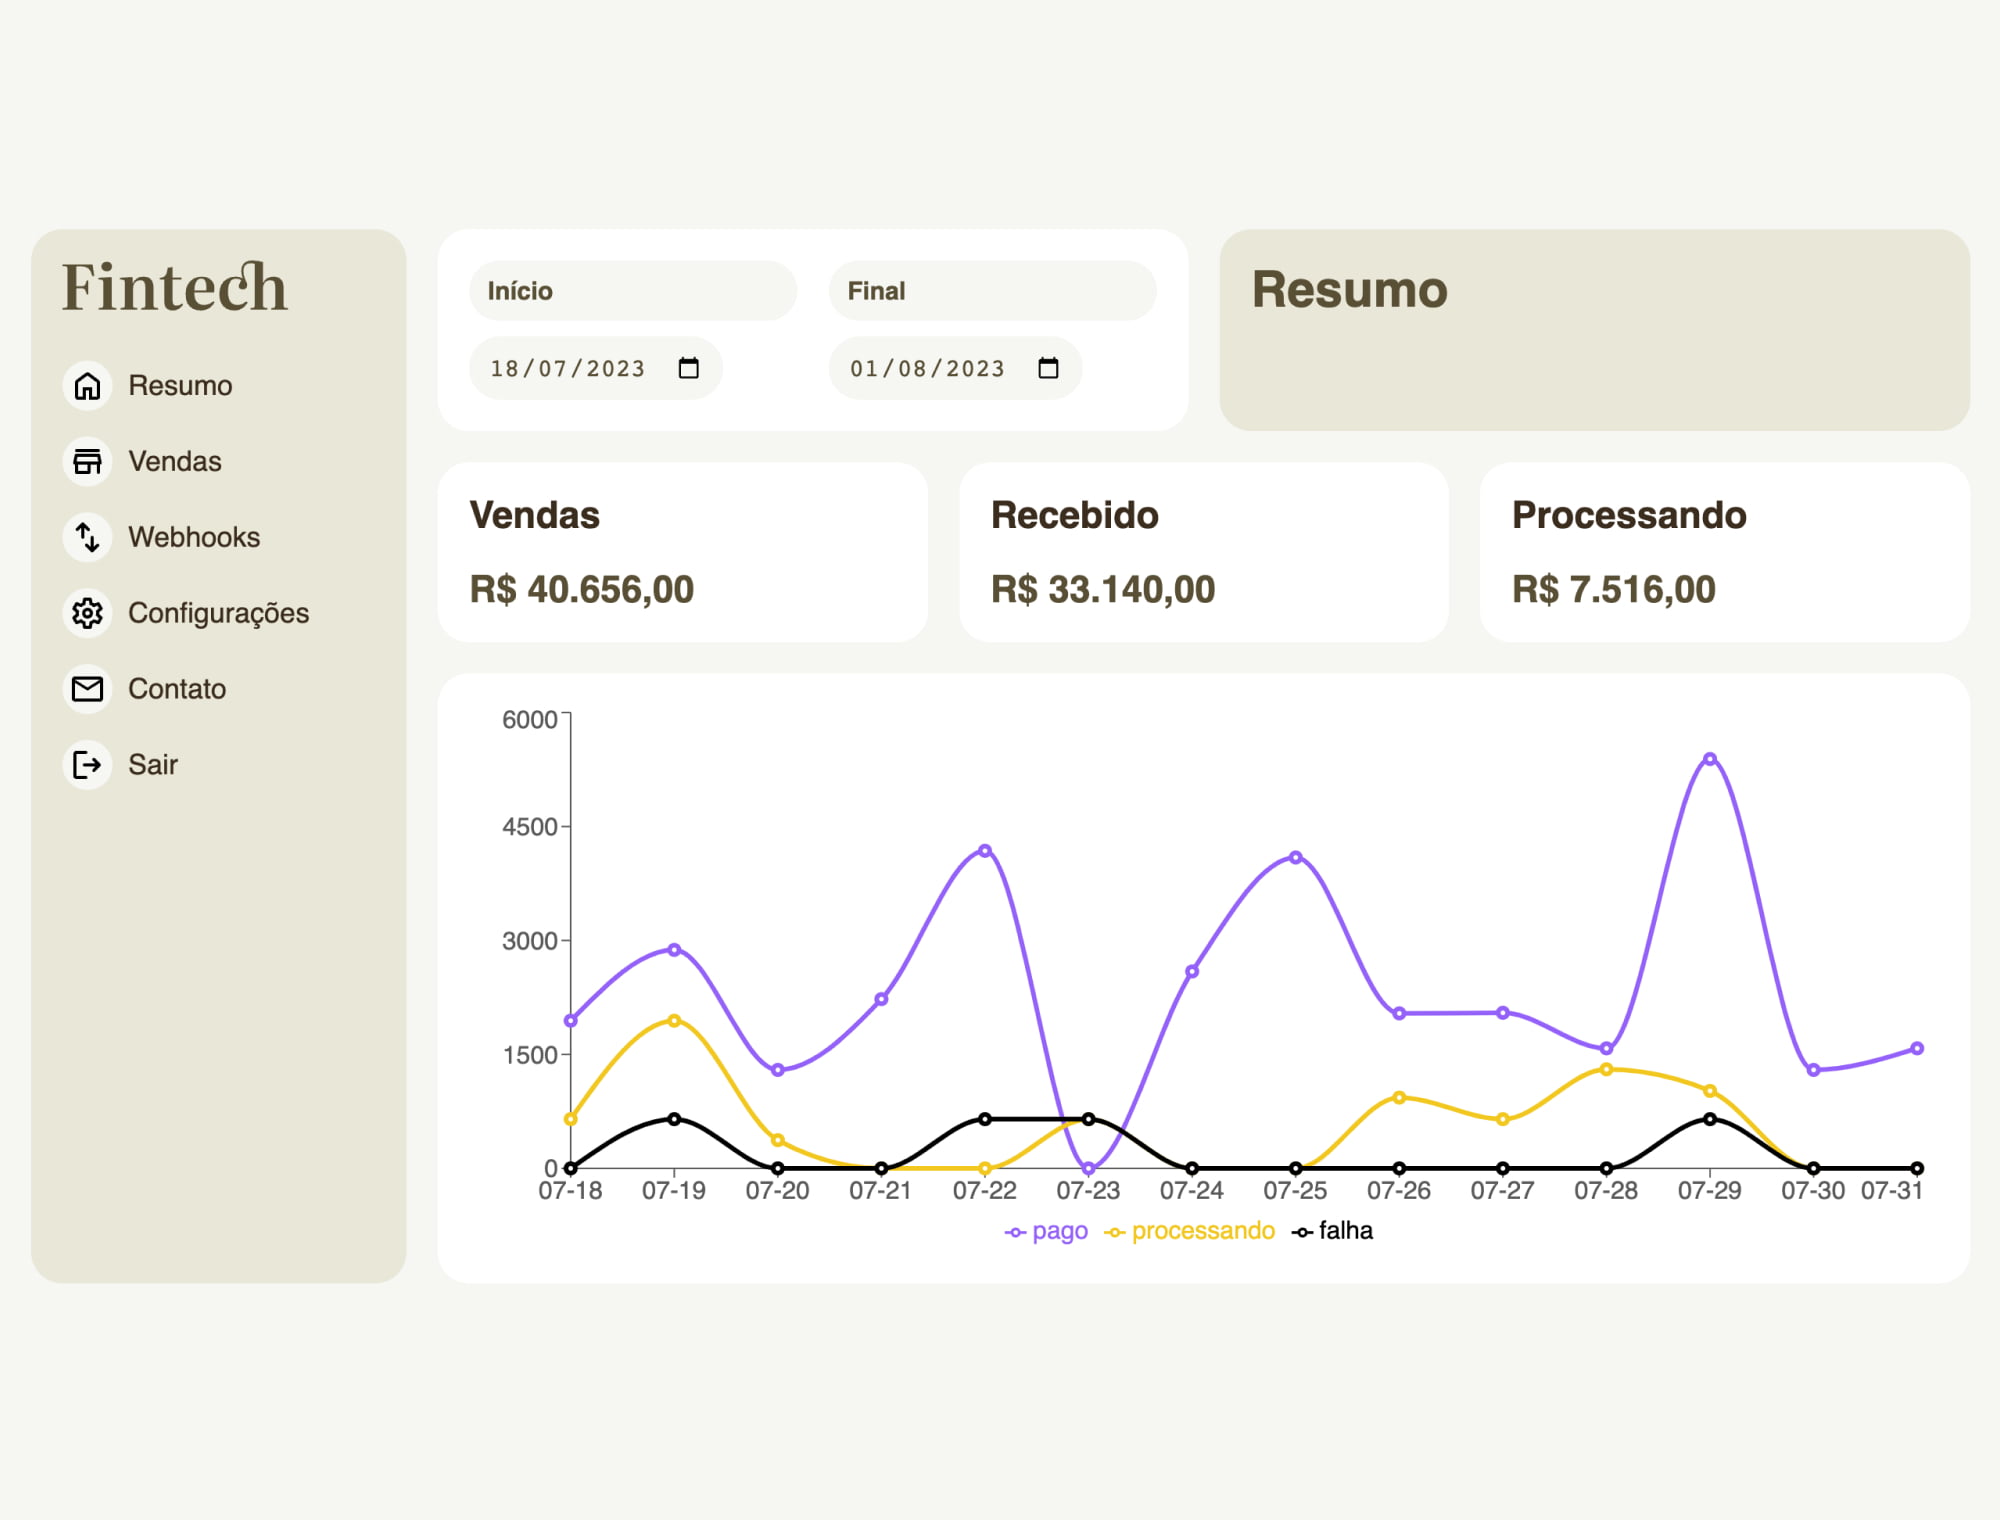Open the Configurações link
This screenshot has width=2000, height=1520.
coord(218,613)
